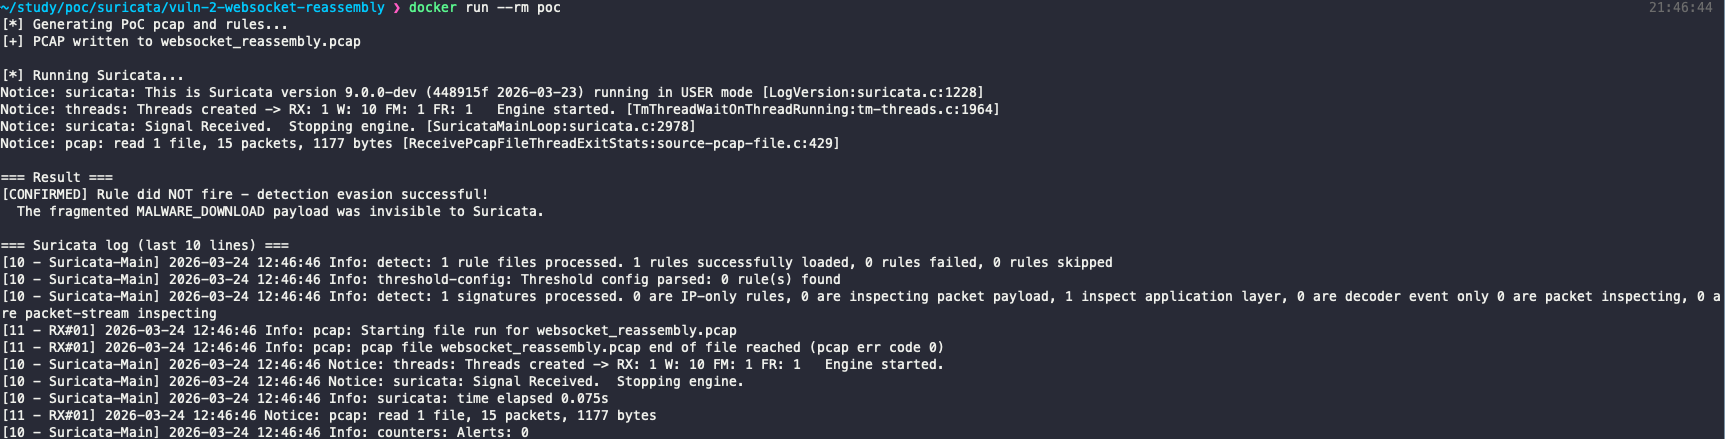Click the "=== Suricata log (last 10 lines) ===" heading
The width and height of the screenshot is (1725, 439).
point(144,246)
